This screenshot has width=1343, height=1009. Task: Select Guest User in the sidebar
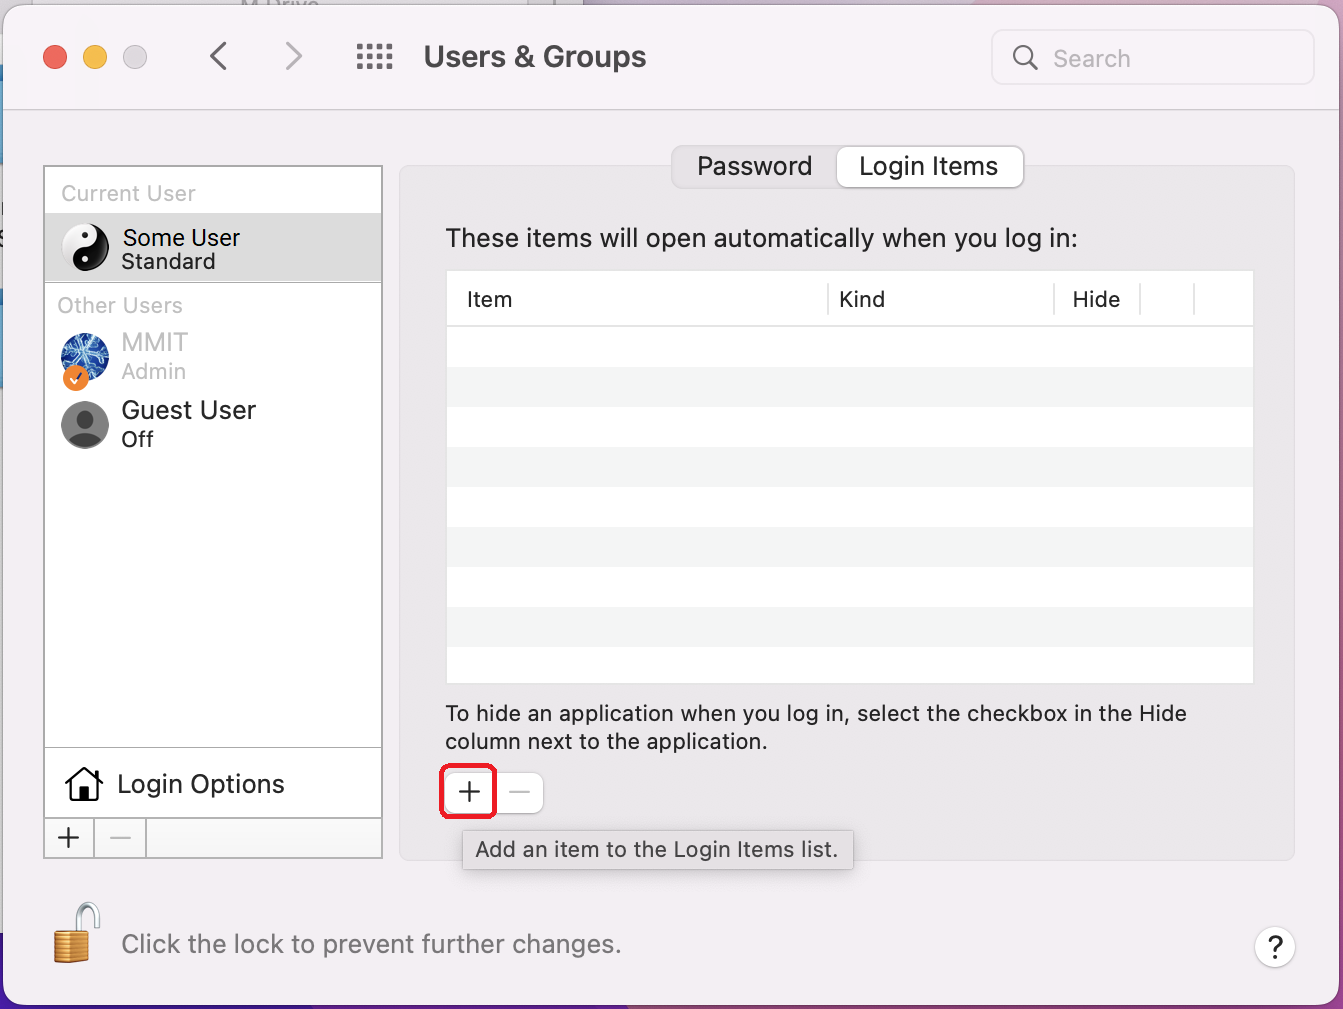(188, 424)
